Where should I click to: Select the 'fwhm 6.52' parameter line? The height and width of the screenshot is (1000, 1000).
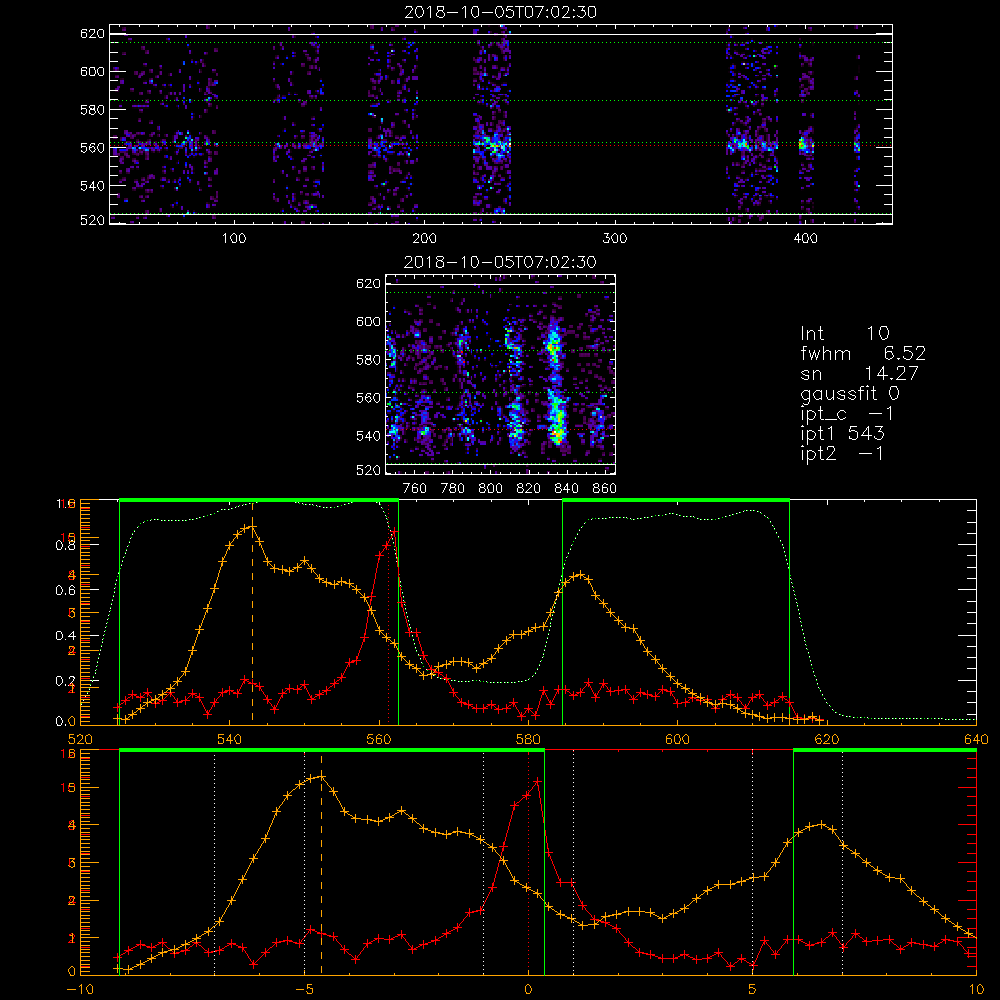point(862,353)
